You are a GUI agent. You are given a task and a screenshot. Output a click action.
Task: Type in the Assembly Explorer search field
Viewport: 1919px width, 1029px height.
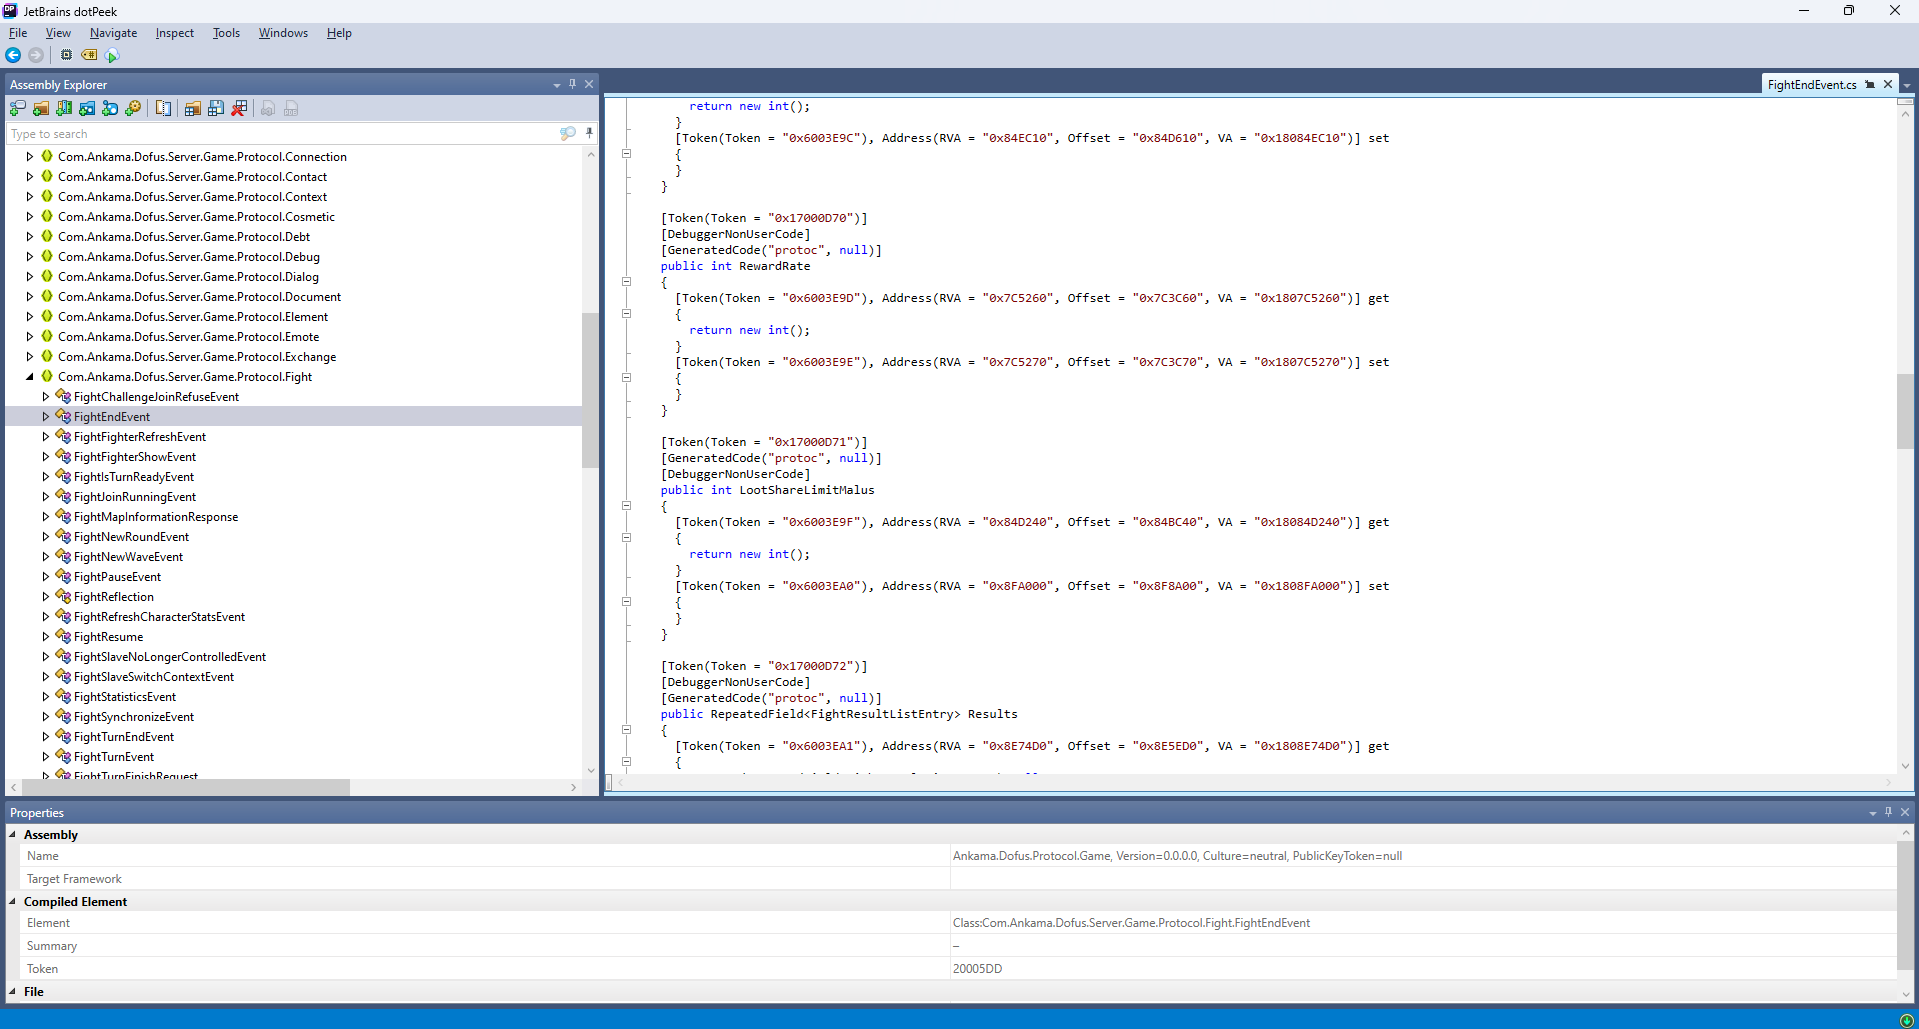[282, 134]
